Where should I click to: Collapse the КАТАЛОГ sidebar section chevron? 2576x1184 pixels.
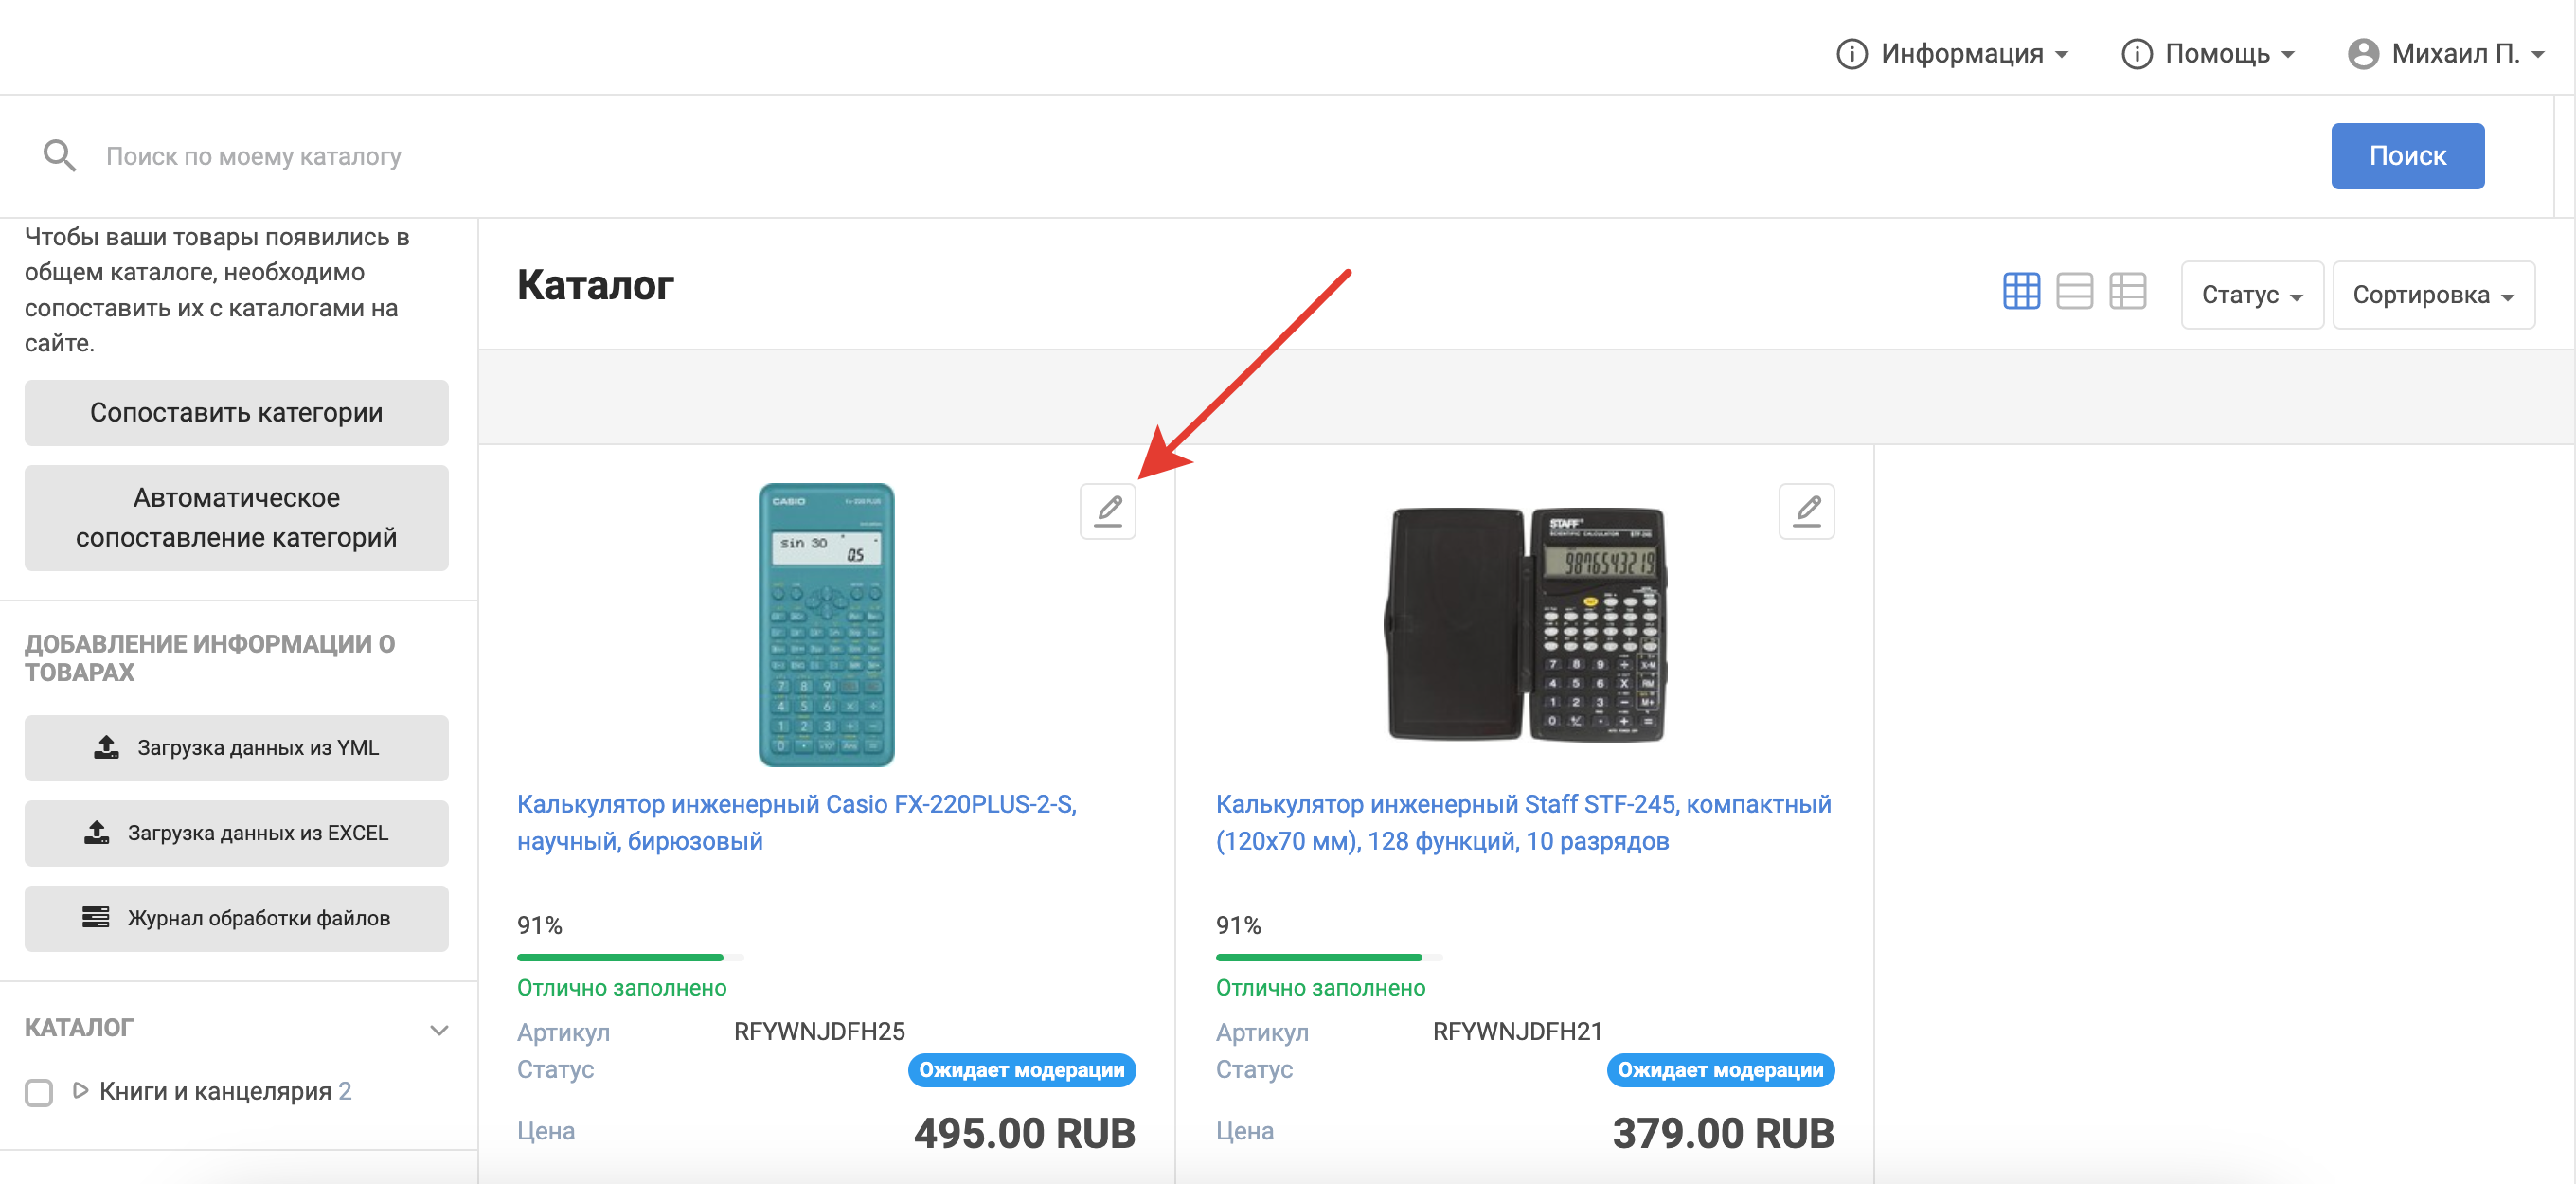439,1029
